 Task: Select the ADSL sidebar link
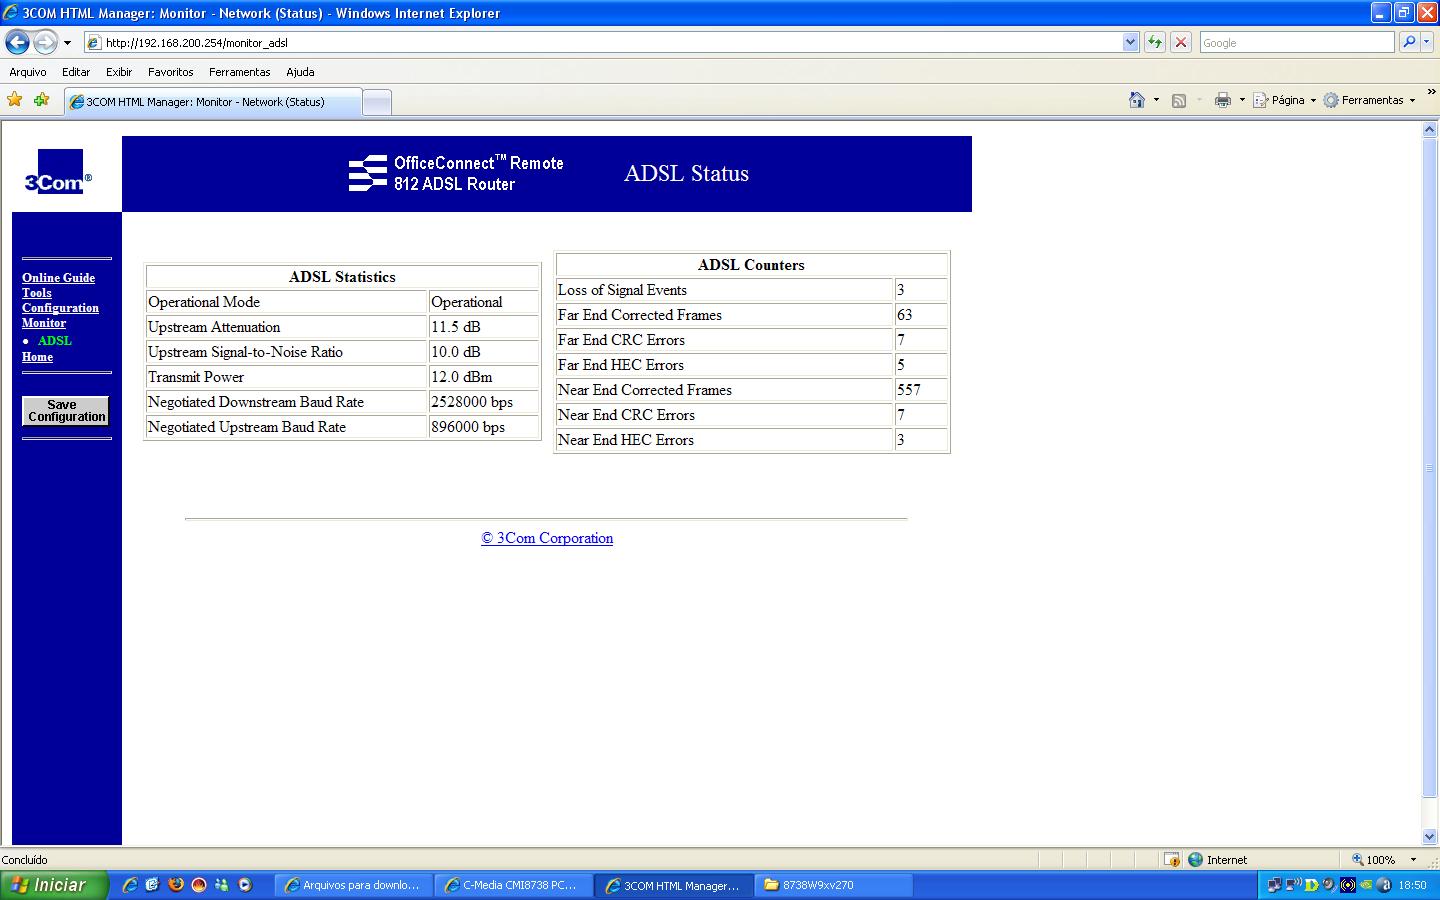55,341
